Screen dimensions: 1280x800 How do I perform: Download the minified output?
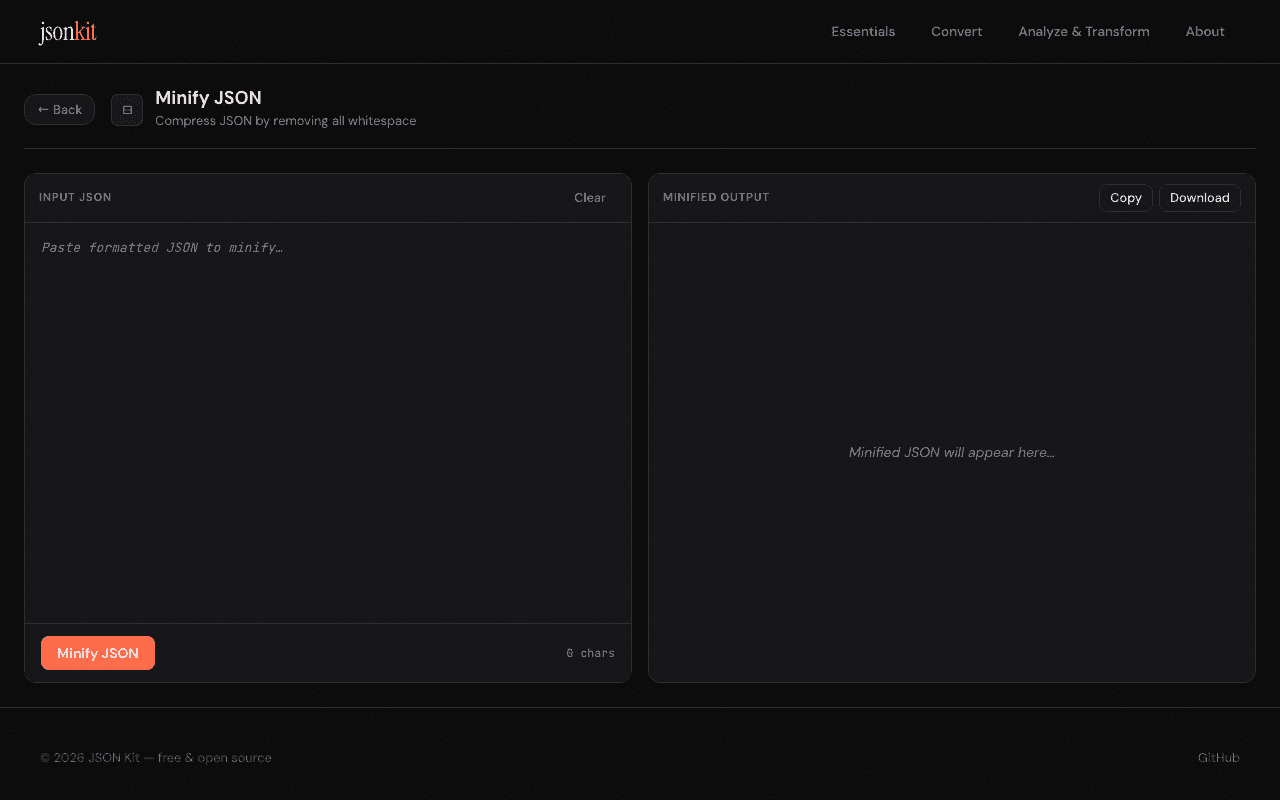click(1200, 198)
